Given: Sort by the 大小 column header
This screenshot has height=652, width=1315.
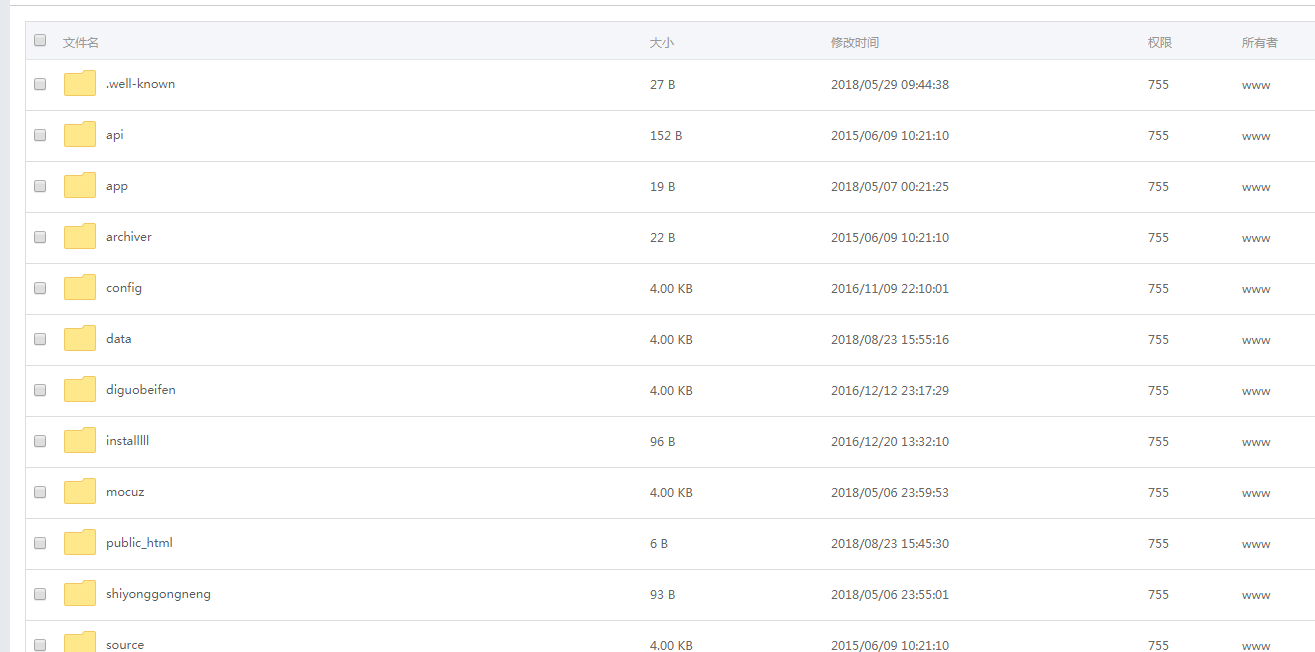Looking at the screenshot, I should tap(661, 43).
